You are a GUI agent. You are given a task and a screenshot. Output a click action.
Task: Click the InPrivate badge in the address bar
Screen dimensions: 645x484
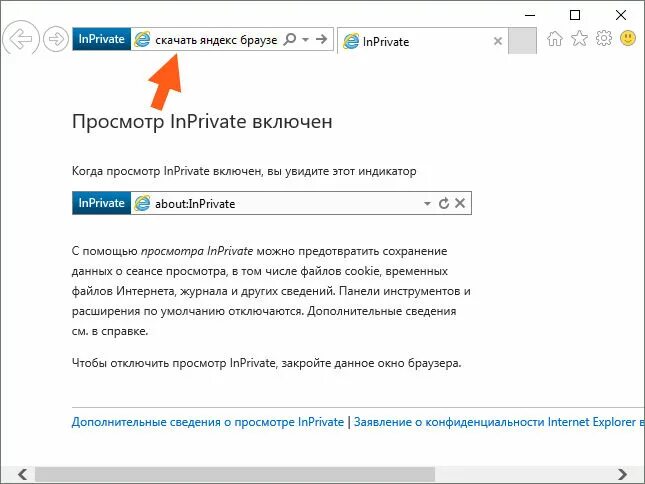(x=102, y=39)
